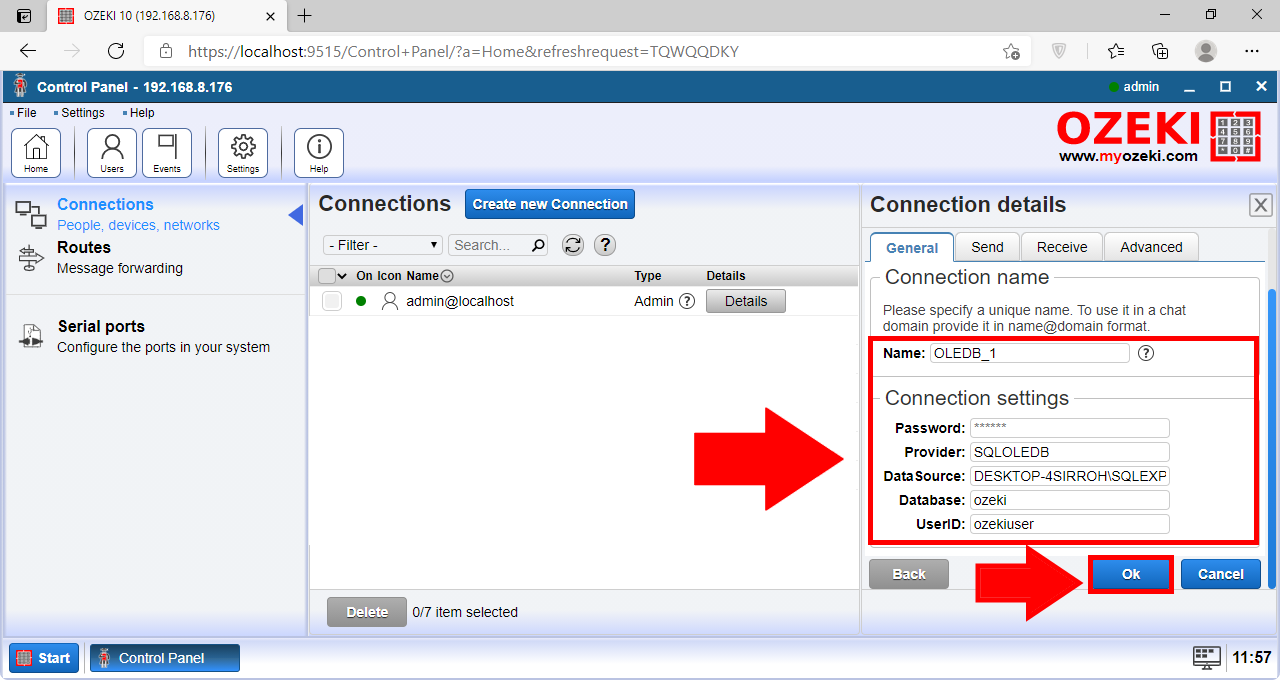Click the browser refresh button

116,51
